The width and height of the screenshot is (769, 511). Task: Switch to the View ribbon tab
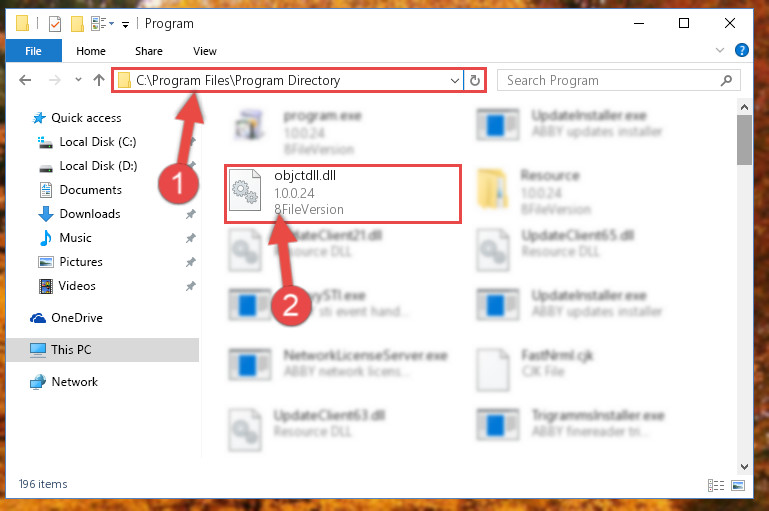[x=205, y=51]
